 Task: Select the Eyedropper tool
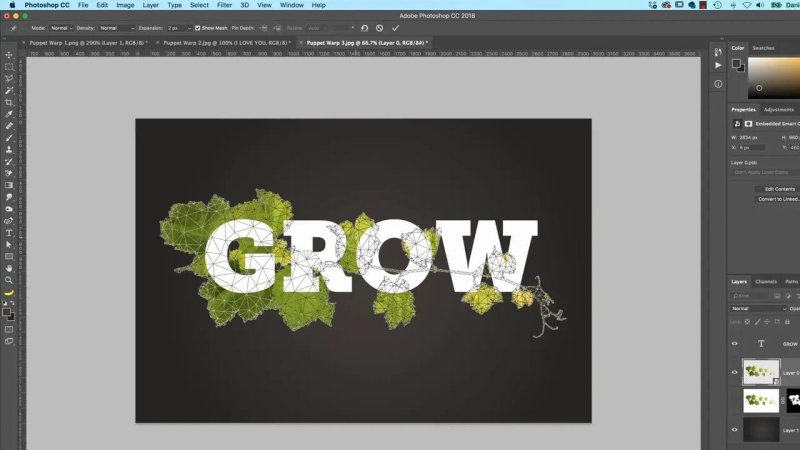tap(9, 114)
